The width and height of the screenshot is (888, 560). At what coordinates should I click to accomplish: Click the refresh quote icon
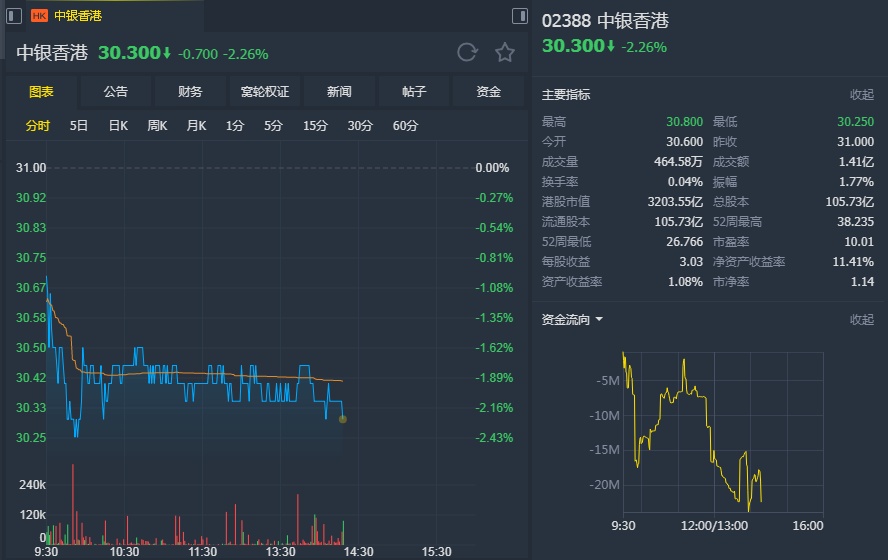467,53
